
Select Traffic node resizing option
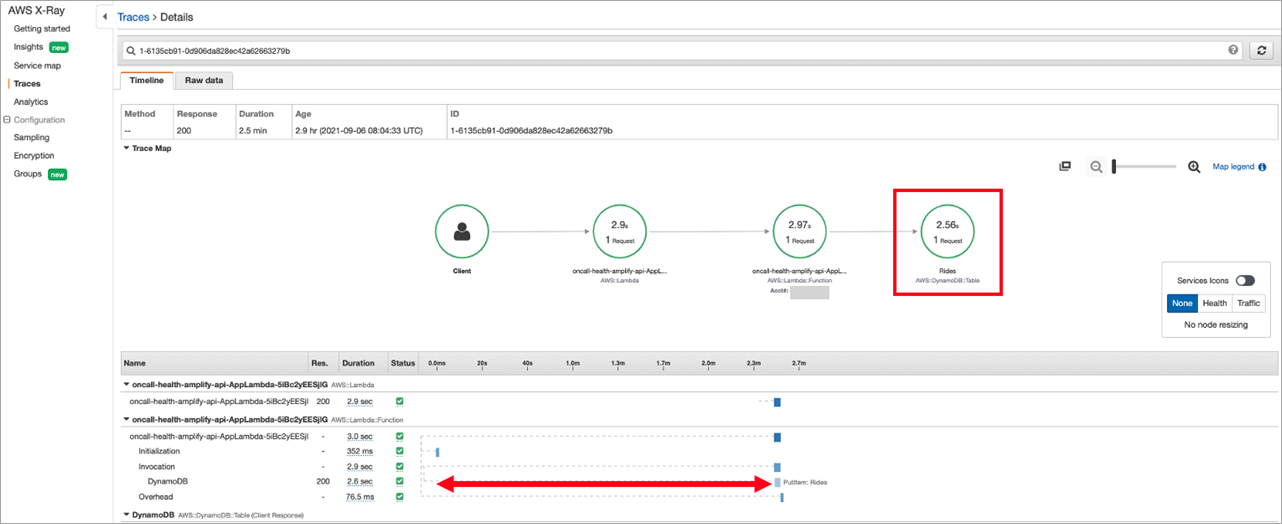point(1250,303)
